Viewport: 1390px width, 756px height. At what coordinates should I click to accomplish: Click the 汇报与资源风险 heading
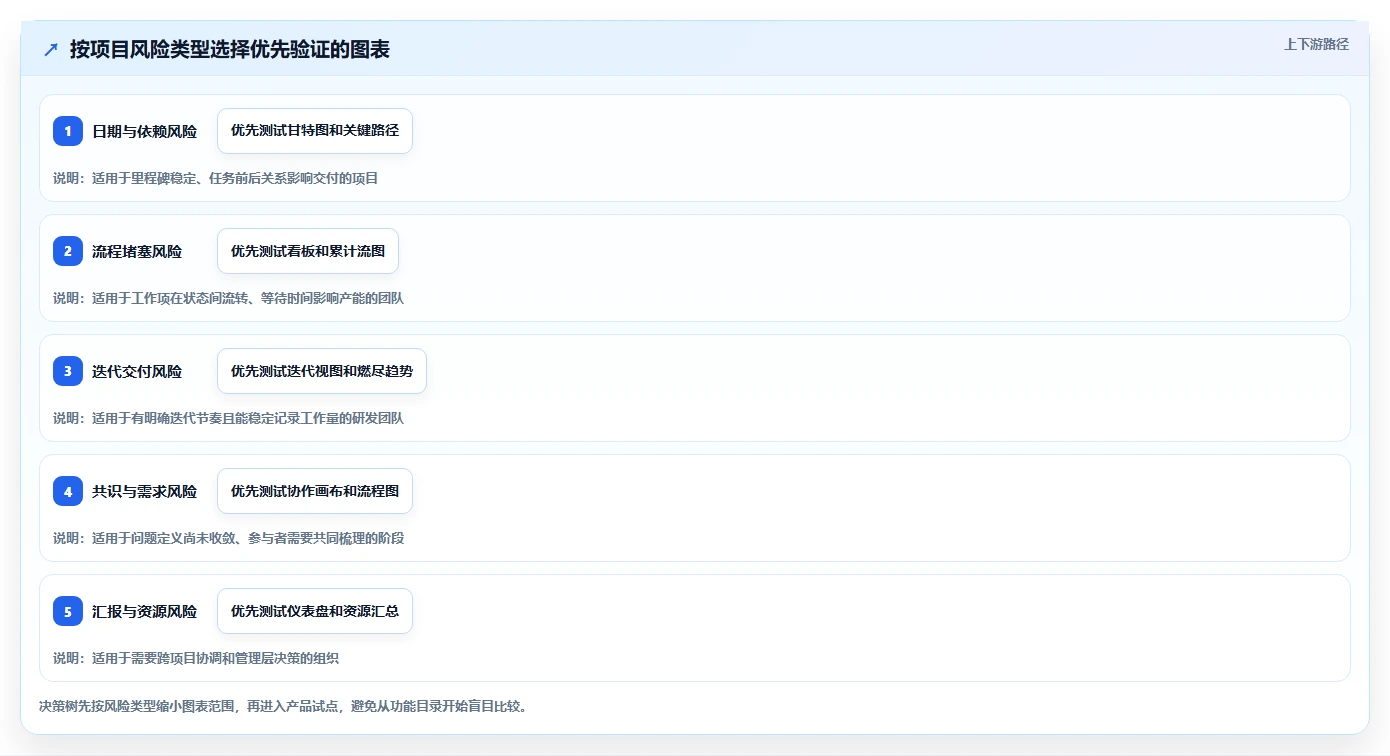144,611
